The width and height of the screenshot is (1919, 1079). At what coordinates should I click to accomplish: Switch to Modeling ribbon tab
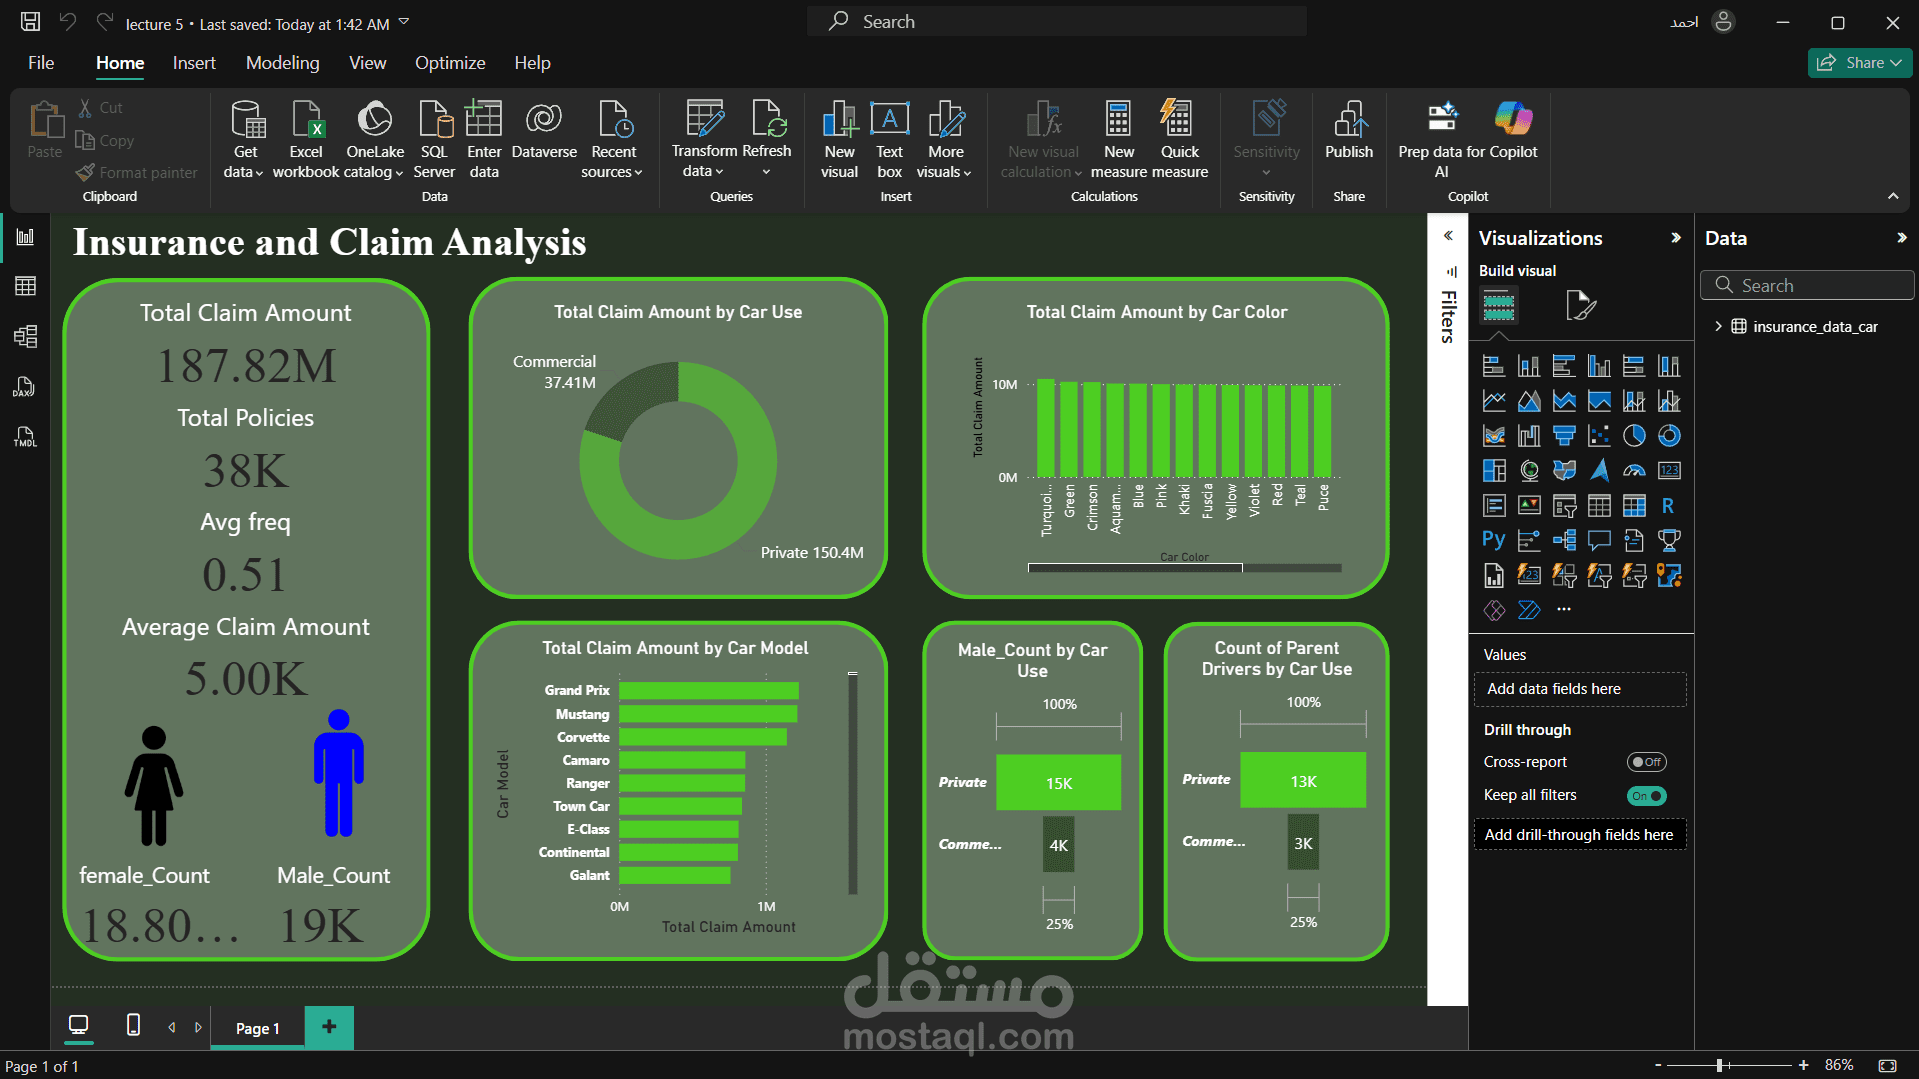283,63
